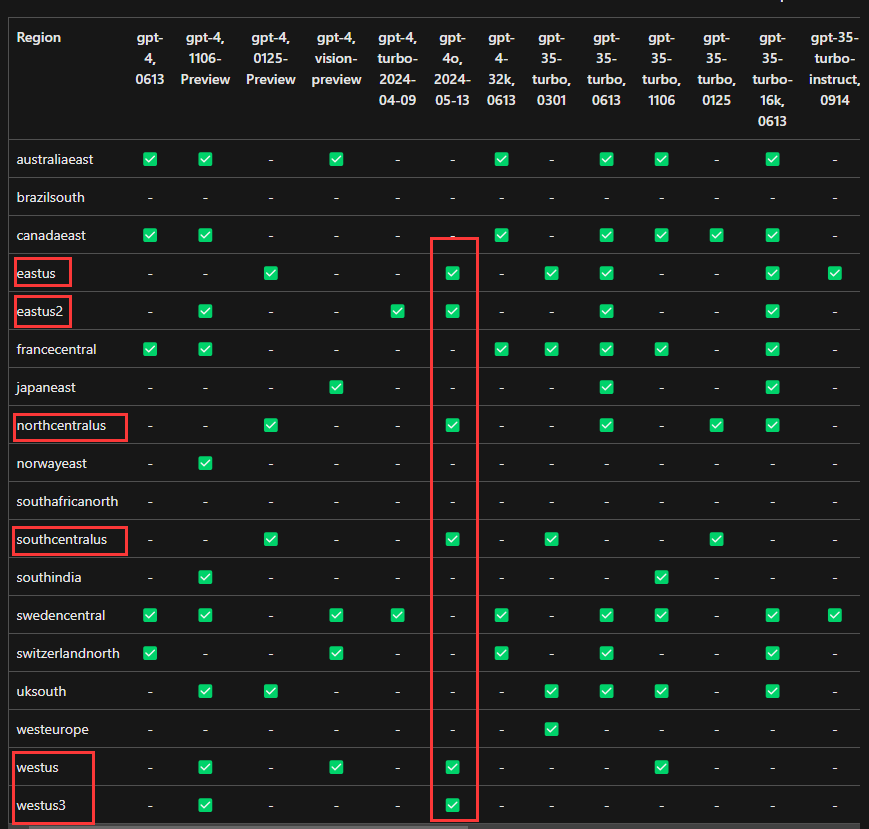Click swedencentral gpt-4 turbo-2024-04-09 check mark

coord(397,615)
